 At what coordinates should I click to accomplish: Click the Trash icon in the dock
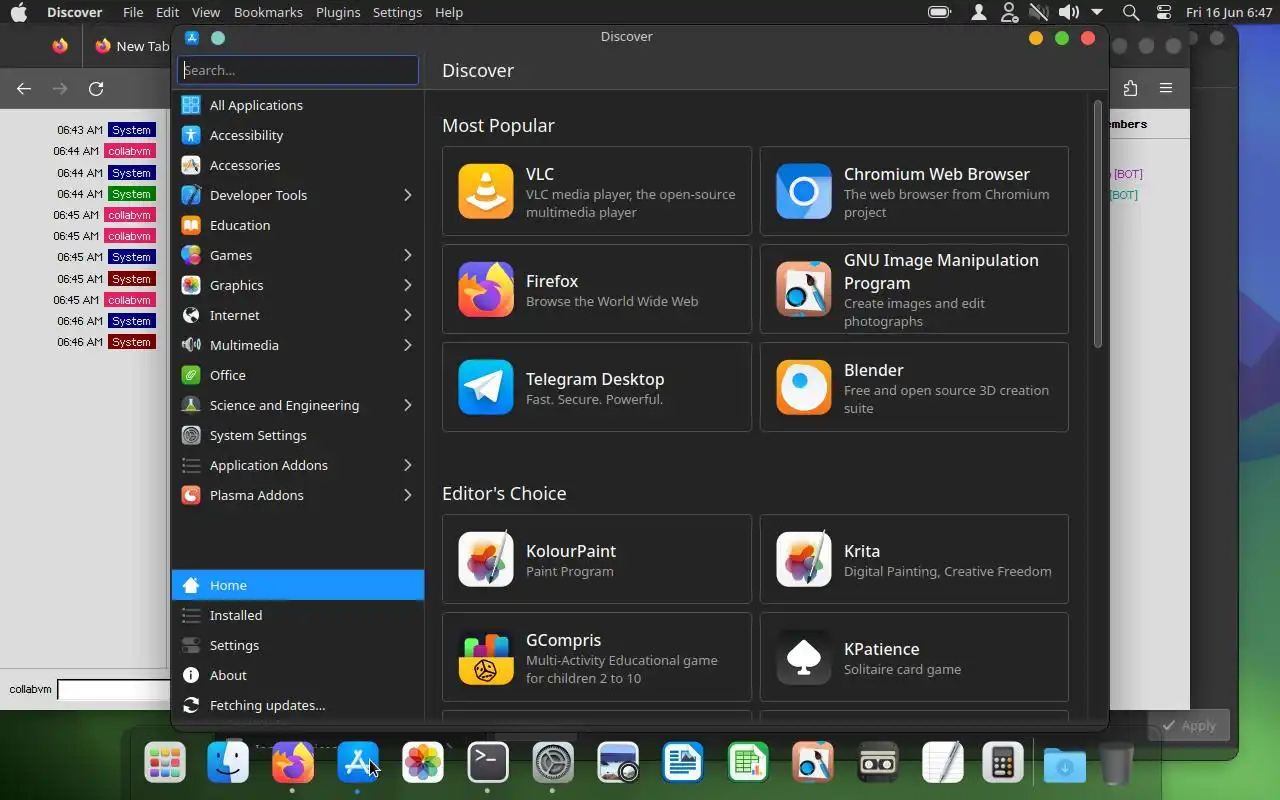[1116, 764]
